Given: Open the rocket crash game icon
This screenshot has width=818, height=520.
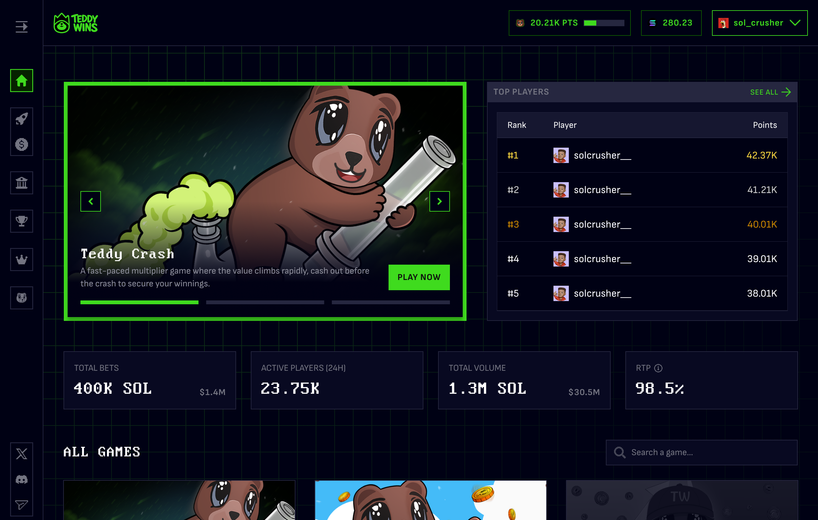Looking at the screenshot, I should point(21,119).
